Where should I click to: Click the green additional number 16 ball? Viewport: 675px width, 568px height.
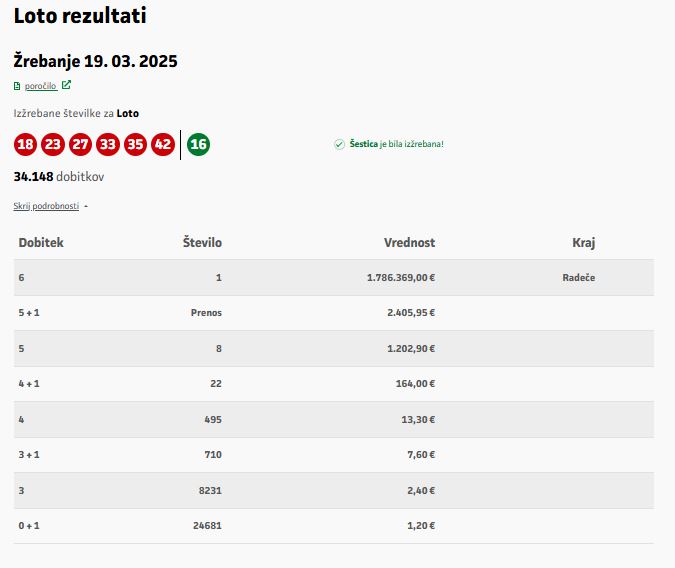(198, 144)
